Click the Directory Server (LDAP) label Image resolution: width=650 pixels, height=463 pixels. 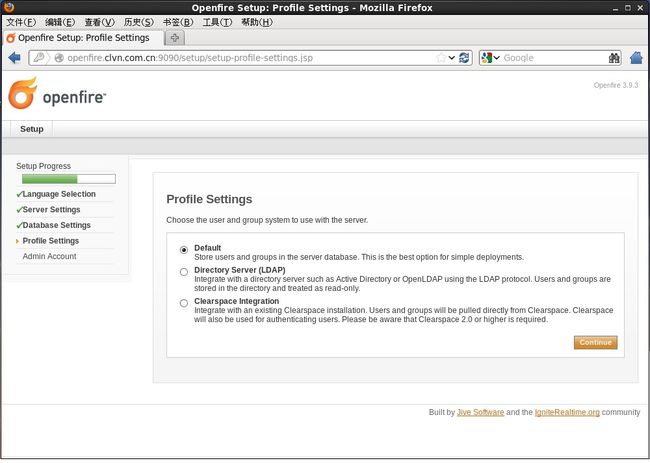240,270
